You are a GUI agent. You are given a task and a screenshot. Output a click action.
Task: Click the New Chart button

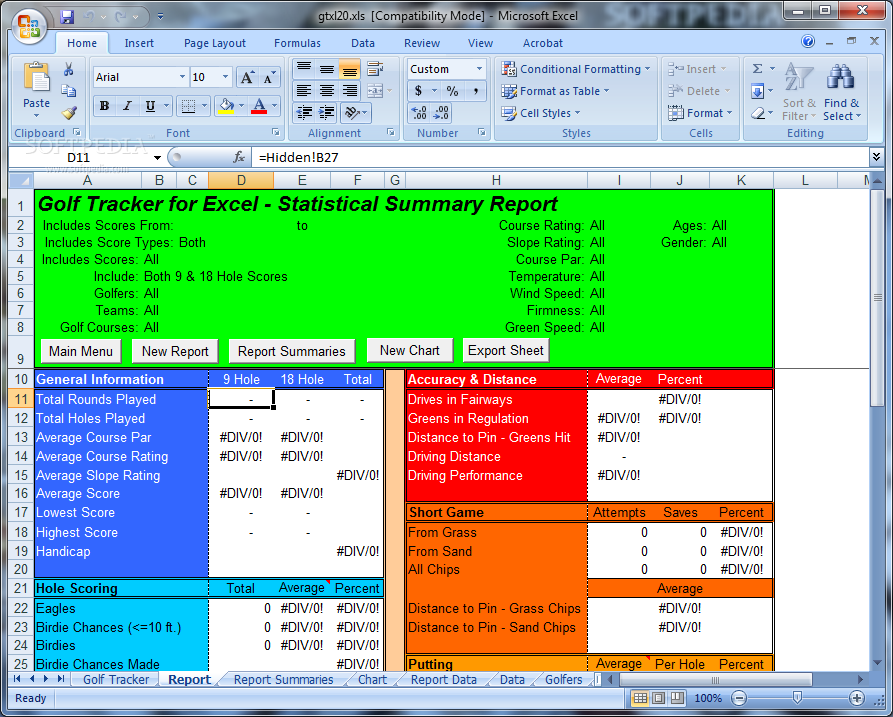tap(409, 350)
